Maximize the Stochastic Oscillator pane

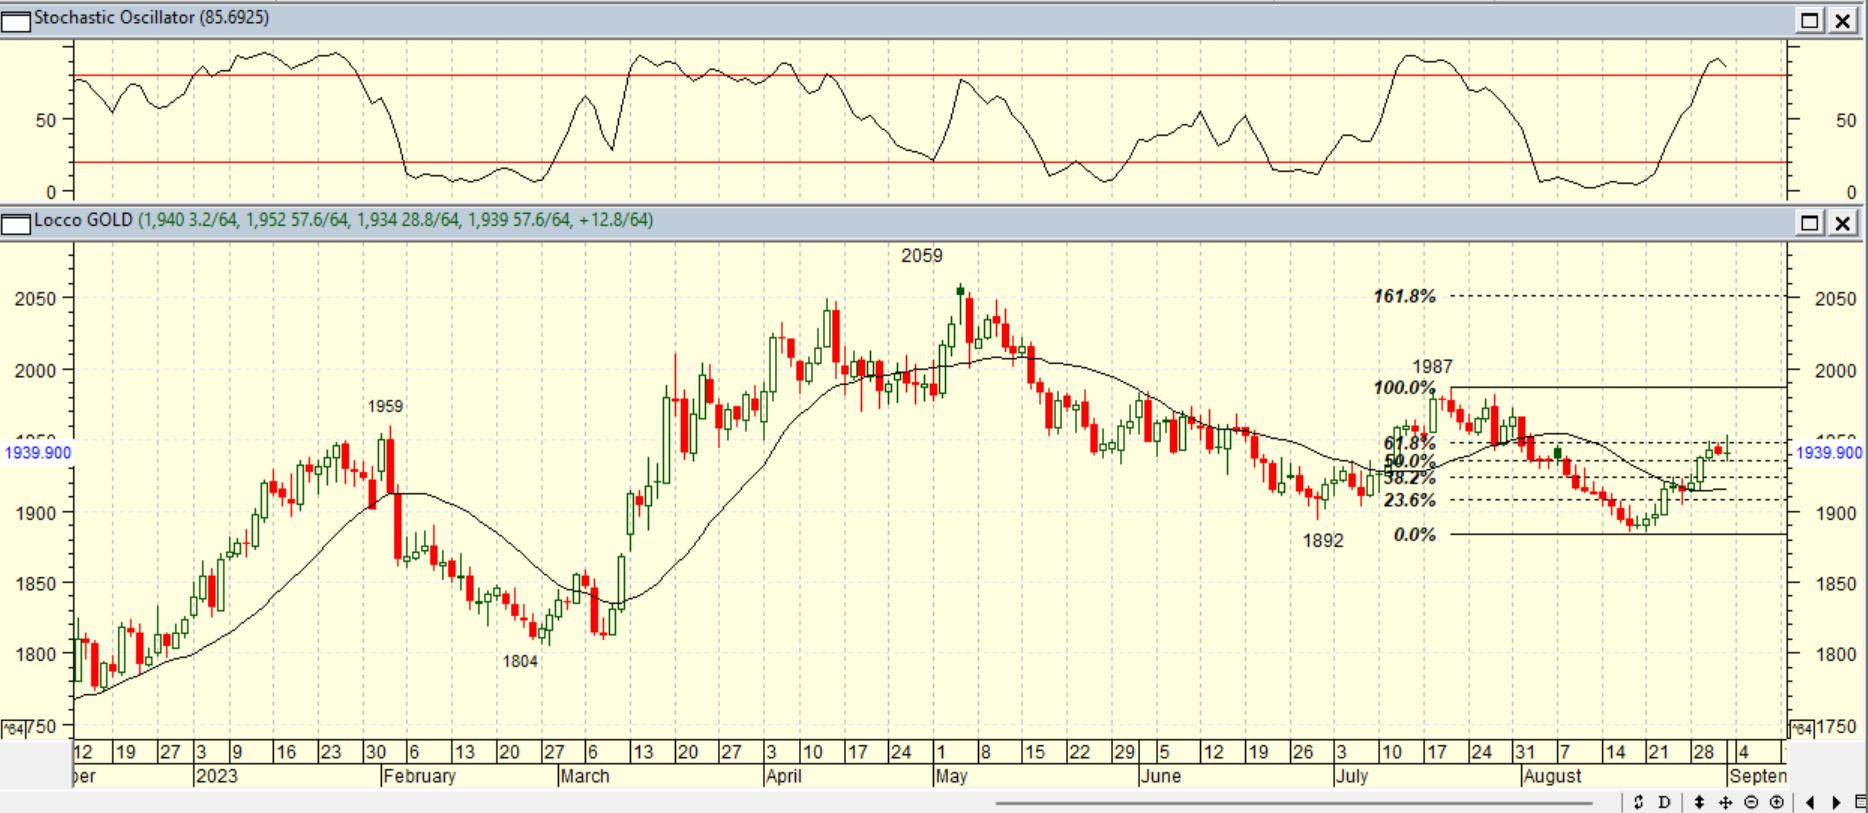pos(1810,20)
